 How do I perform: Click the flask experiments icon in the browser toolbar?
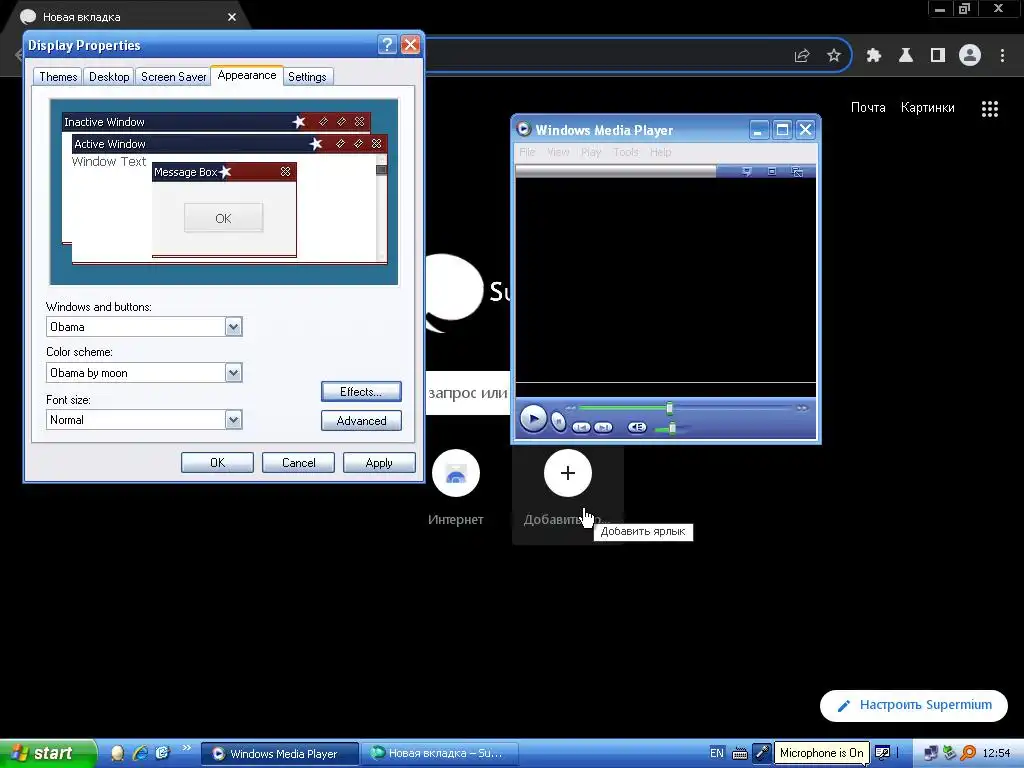pos(905,56)
